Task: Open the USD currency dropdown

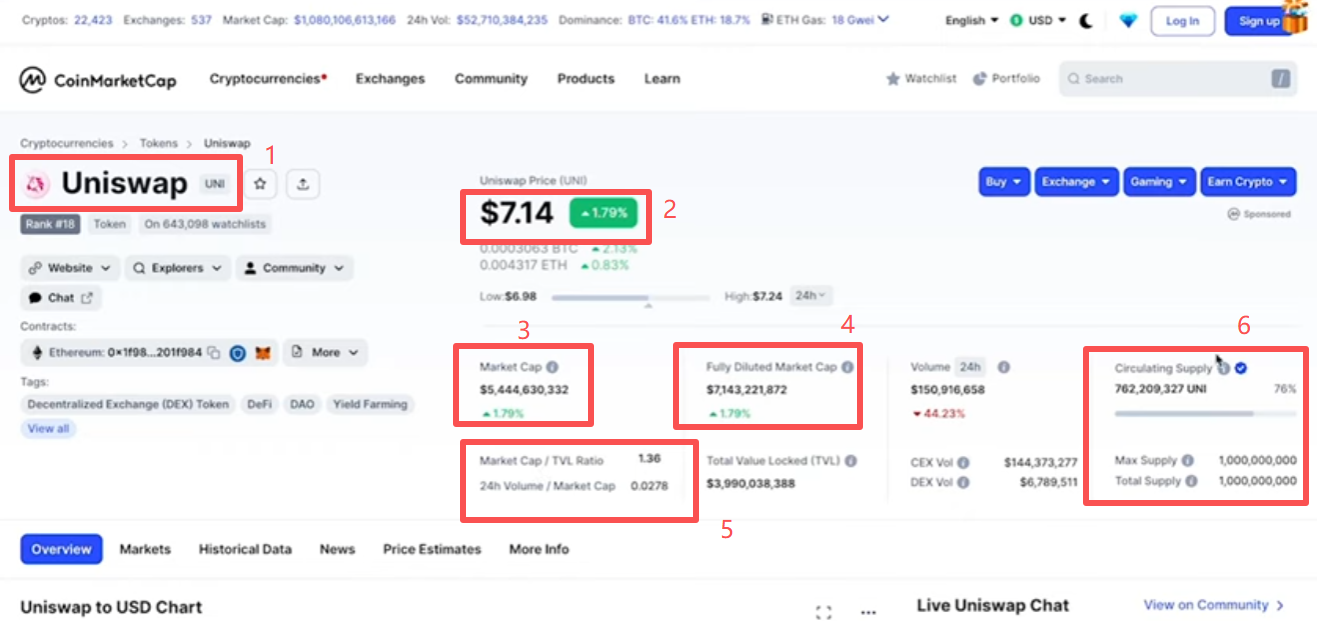Action: (x=1037, y=20)
